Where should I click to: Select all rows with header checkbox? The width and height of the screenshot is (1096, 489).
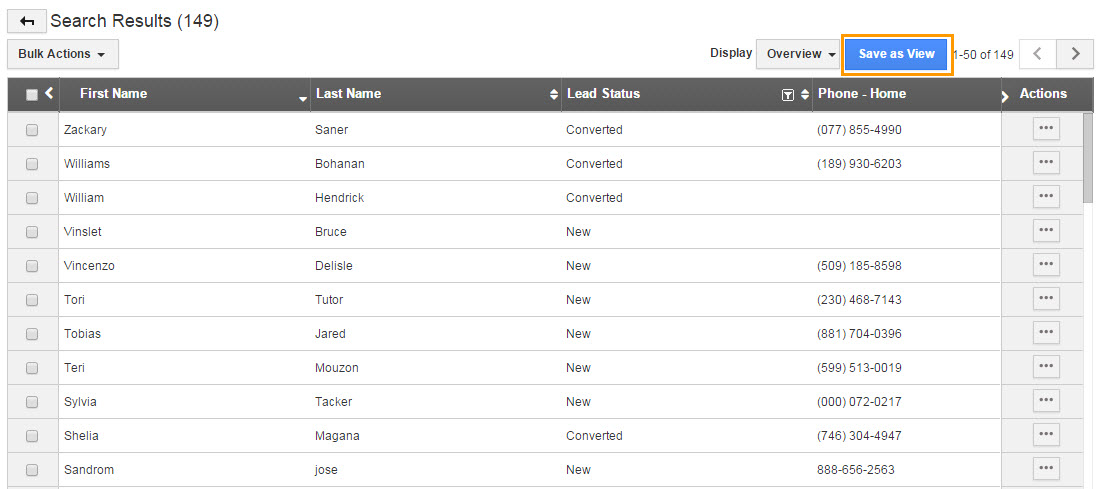point(31,95)
